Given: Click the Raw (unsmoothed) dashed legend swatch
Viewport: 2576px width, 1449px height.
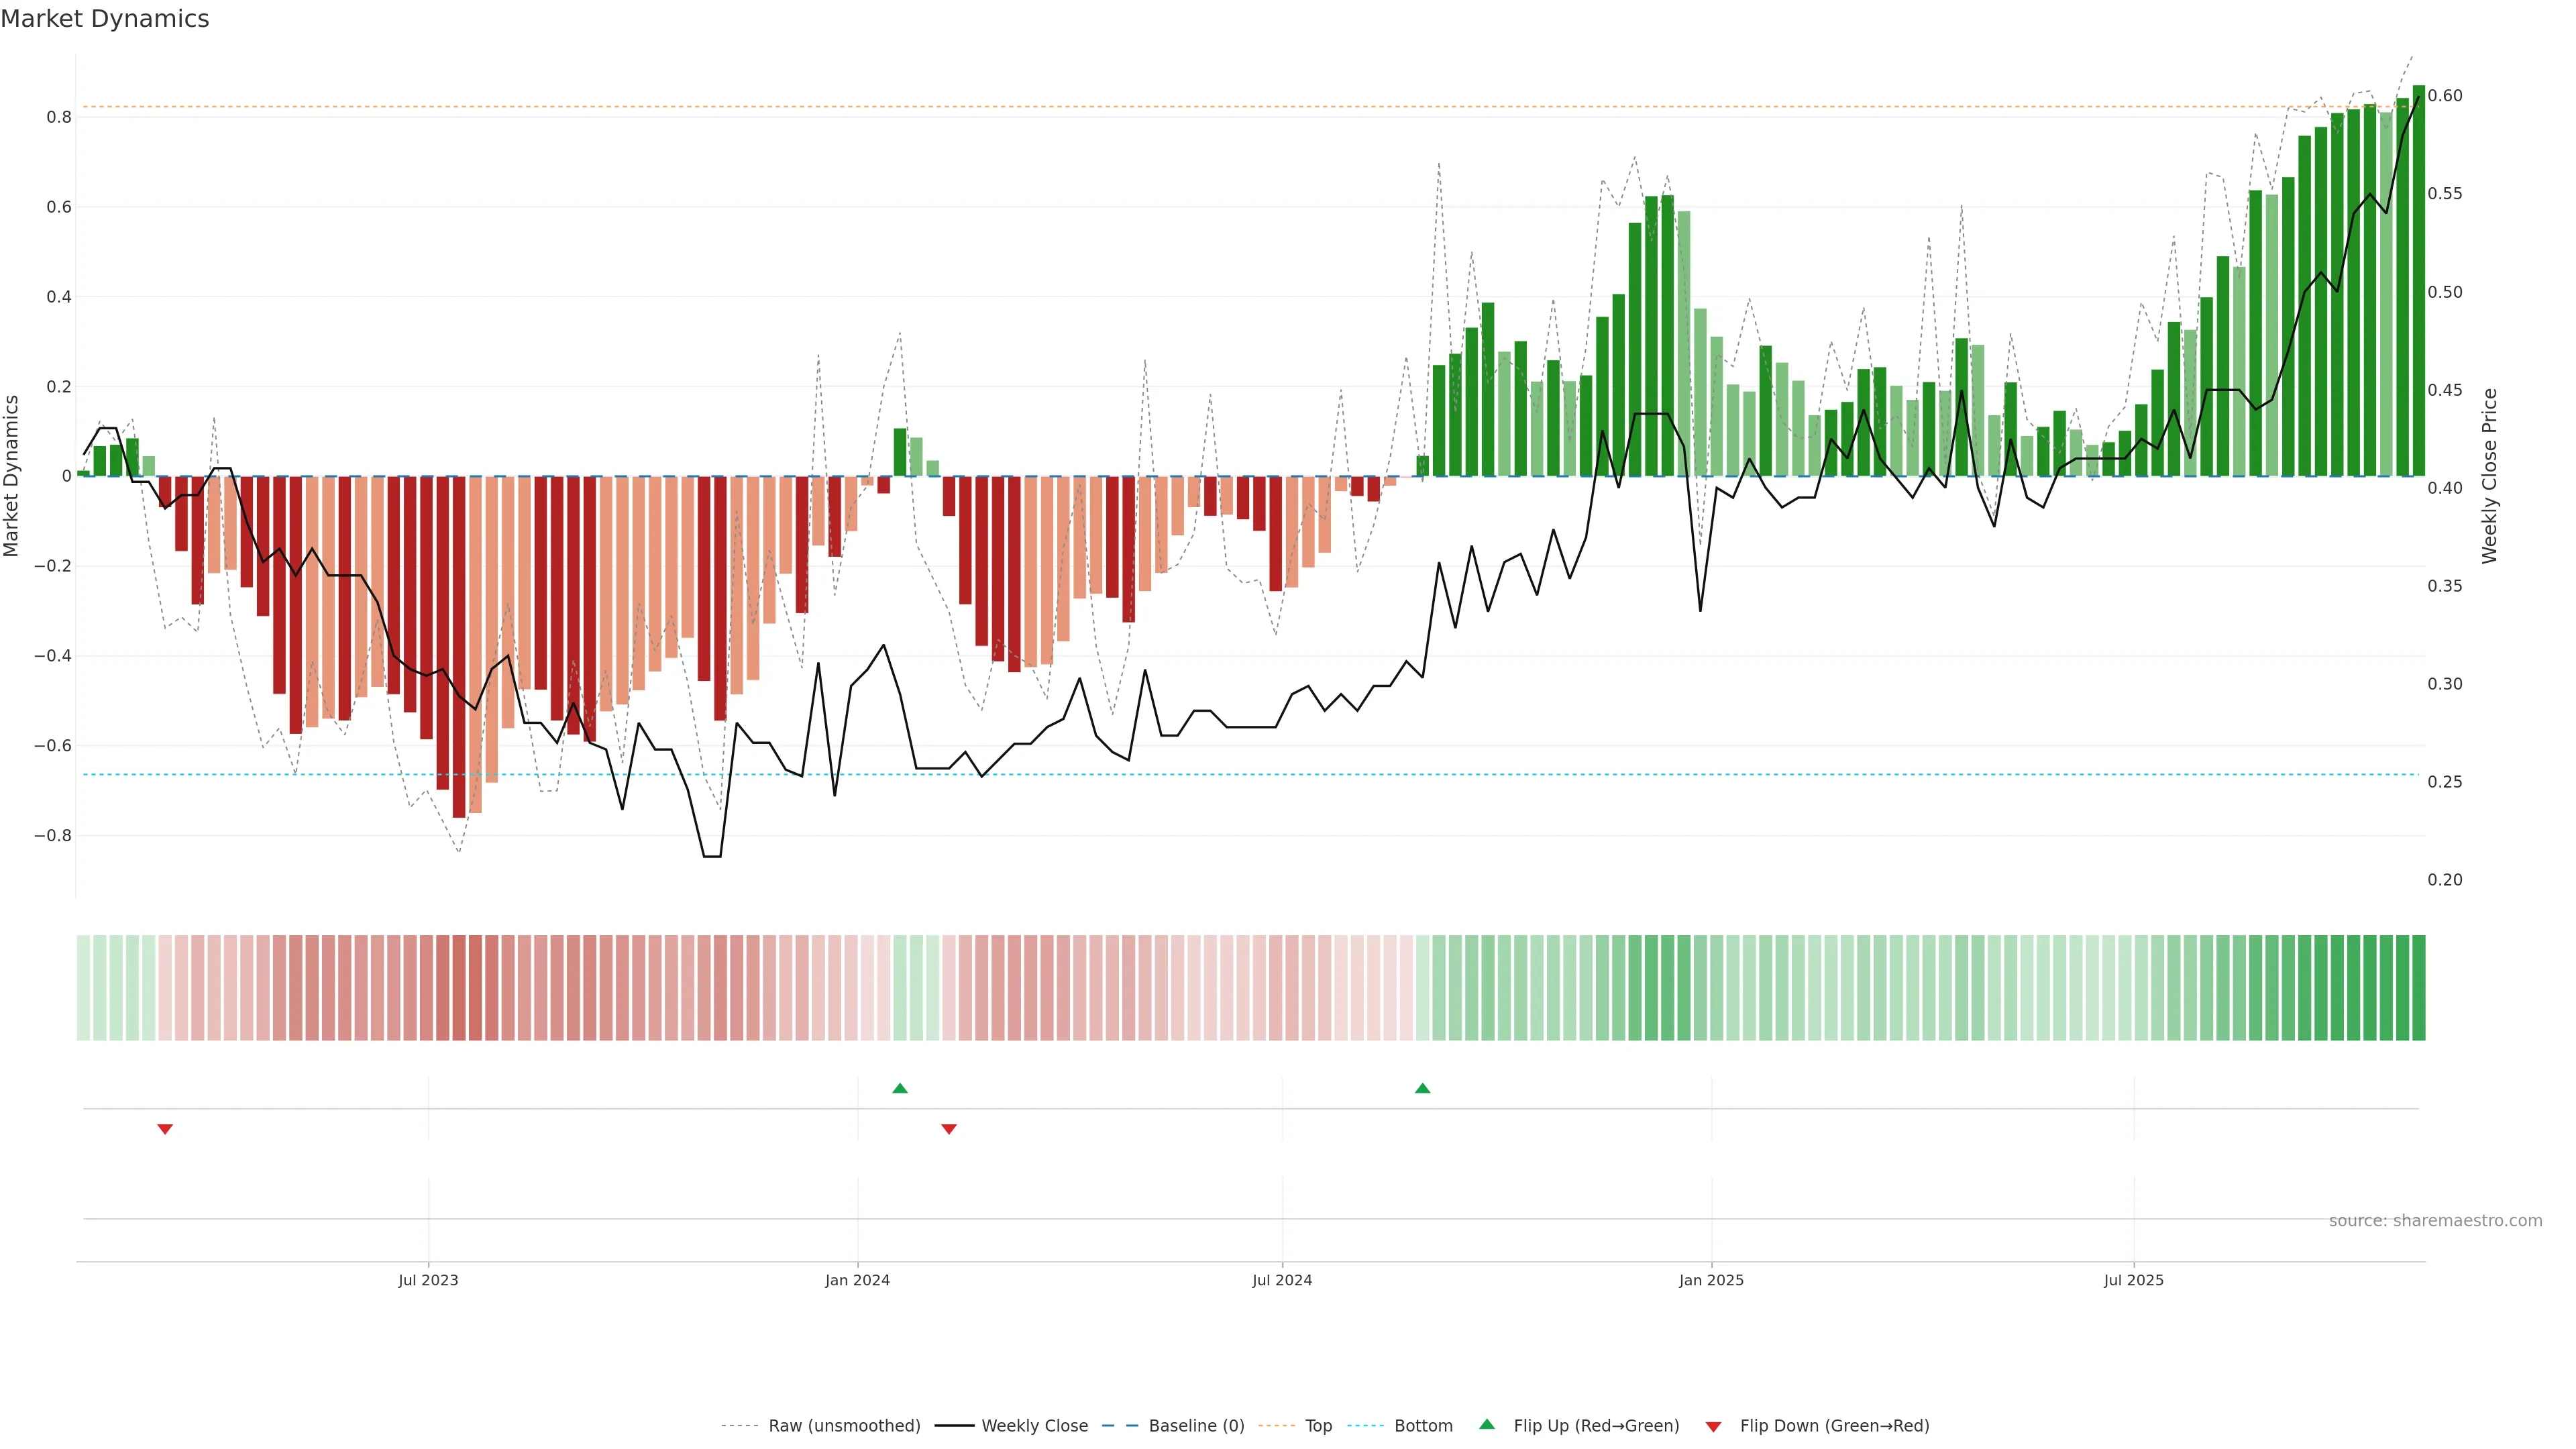Looking at the screenshot, I should (740, 1426).
